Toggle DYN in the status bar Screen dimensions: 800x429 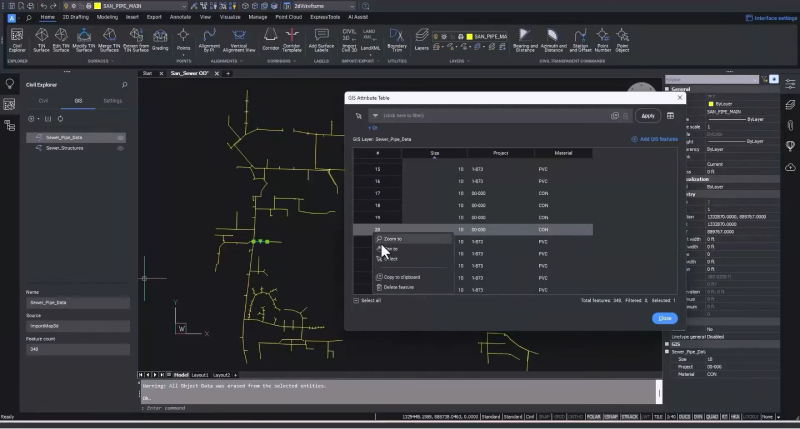tap(698, 417)
